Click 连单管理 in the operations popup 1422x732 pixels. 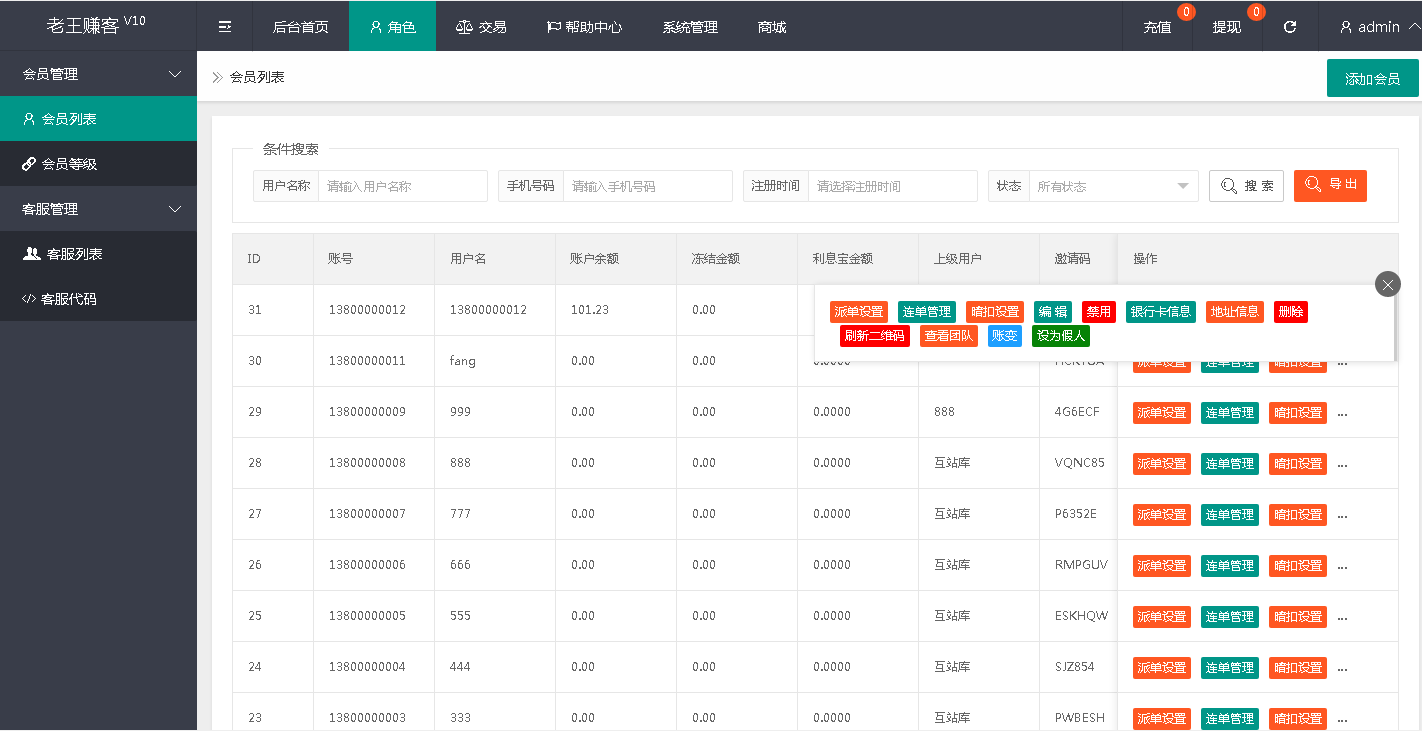(927, 312)
